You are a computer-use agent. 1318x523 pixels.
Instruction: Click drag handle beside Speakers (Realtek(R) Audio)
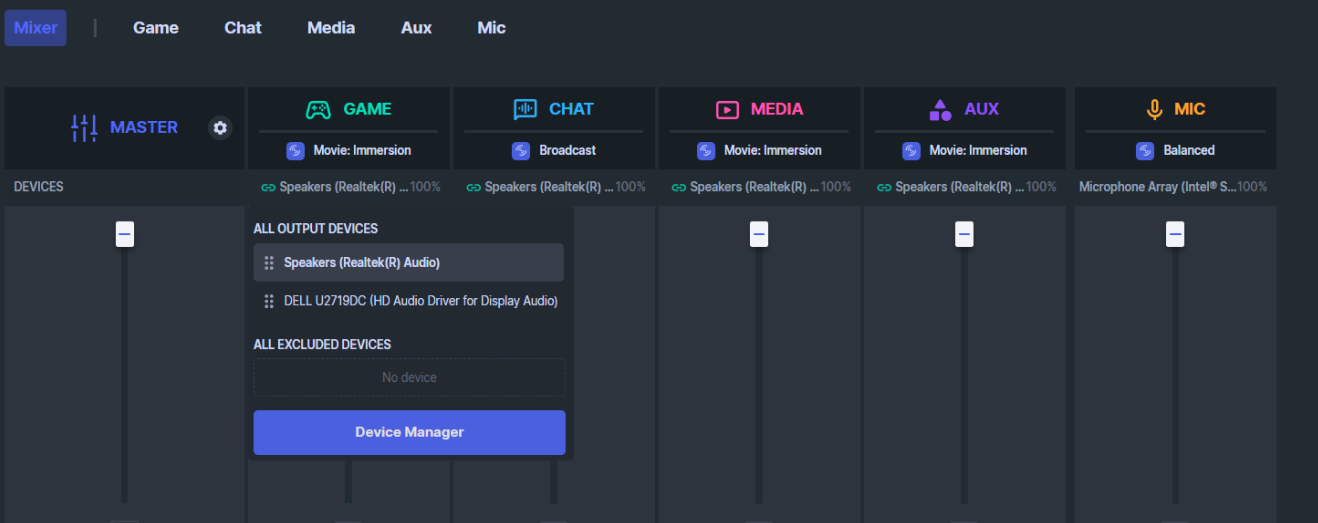(x=269, y=263)
